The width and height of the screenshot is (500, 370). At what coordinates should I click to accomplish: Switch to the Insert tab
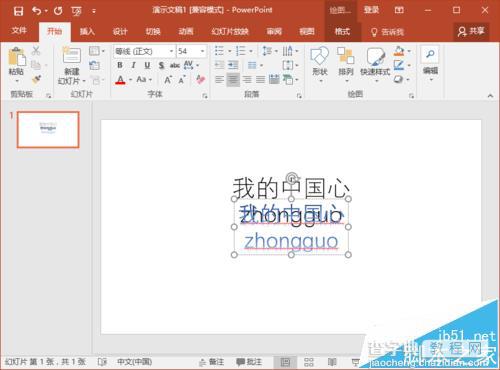[x=87, y=31]
